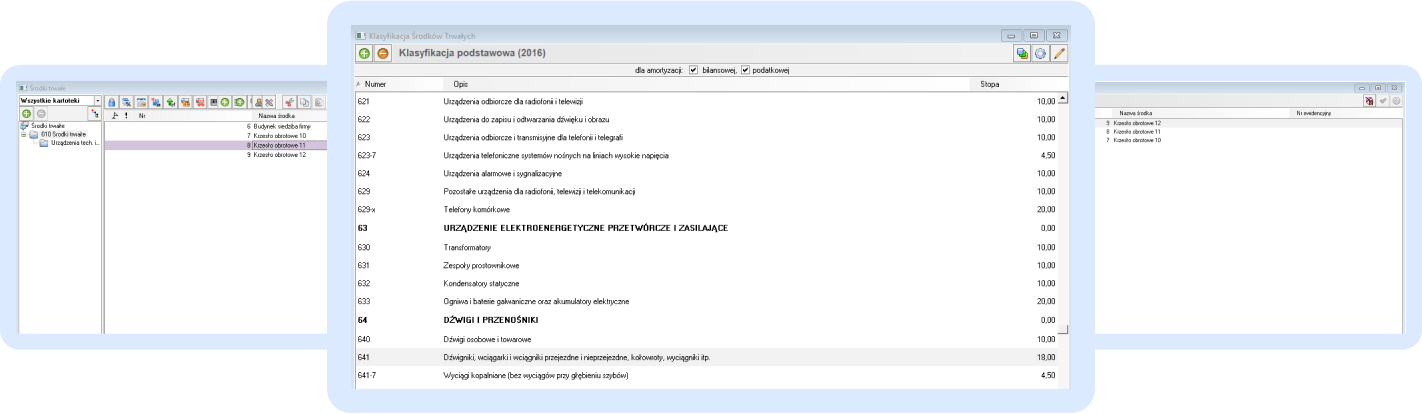This screenshot has width=1422, height=414.
Task: Click the red scissors icon in Środki trwałe toolbar
Action: click(x=289, y=102)
